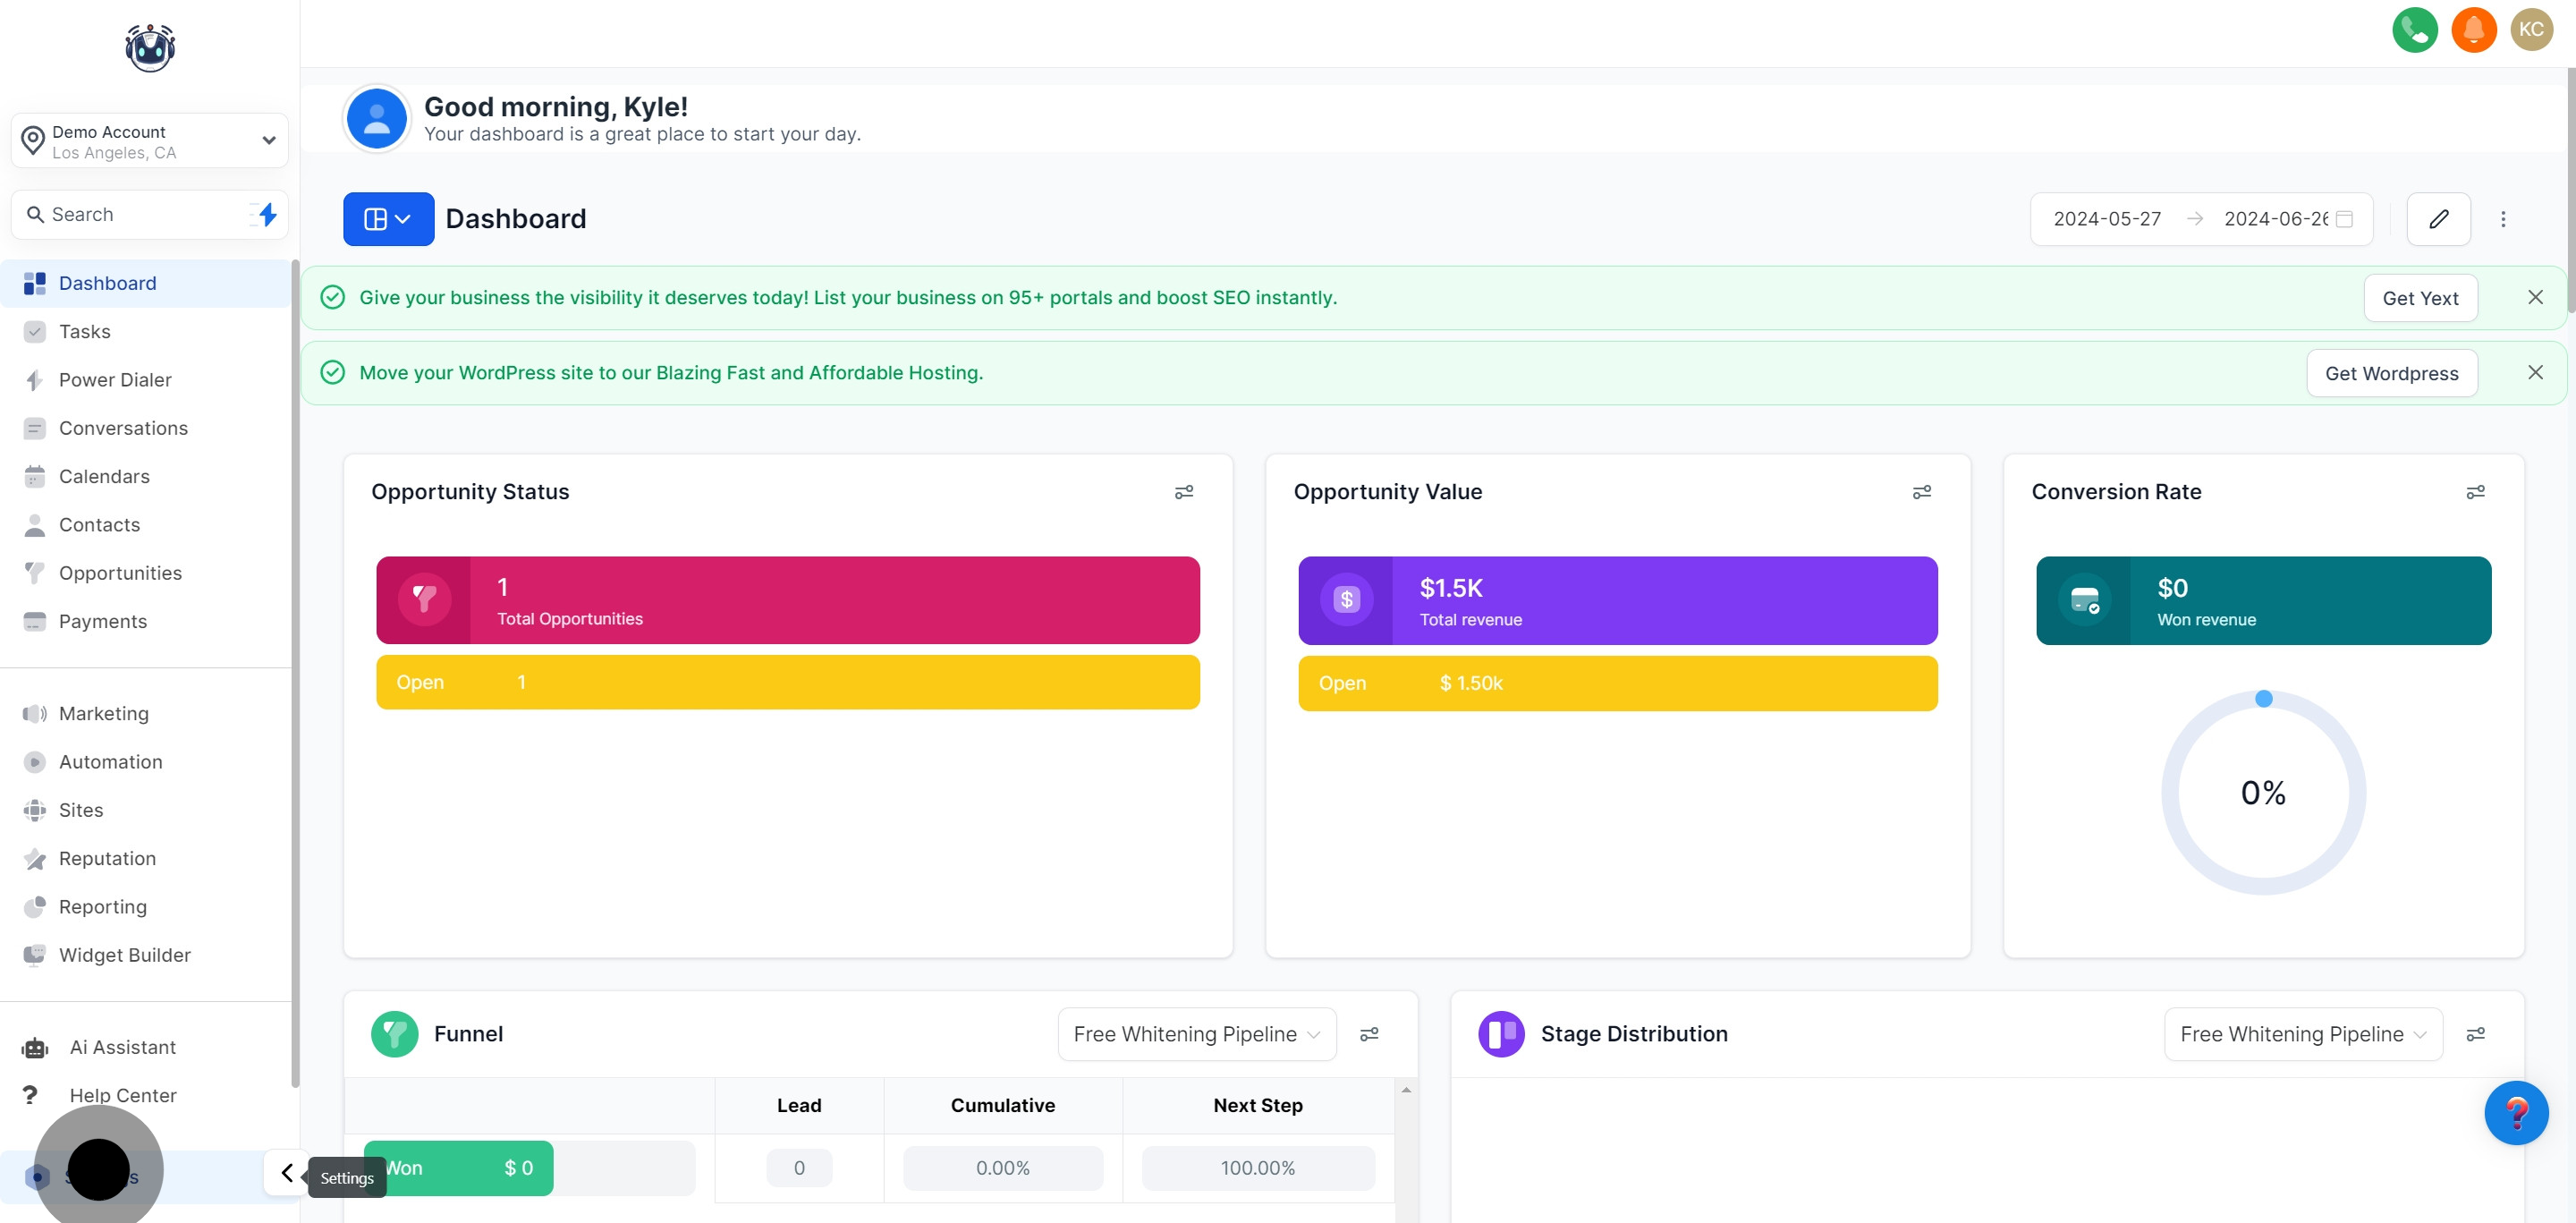Open the Conversion Rate widget settings icon
Viewport: 2576px width, 1223px height.
[2475, 492]
